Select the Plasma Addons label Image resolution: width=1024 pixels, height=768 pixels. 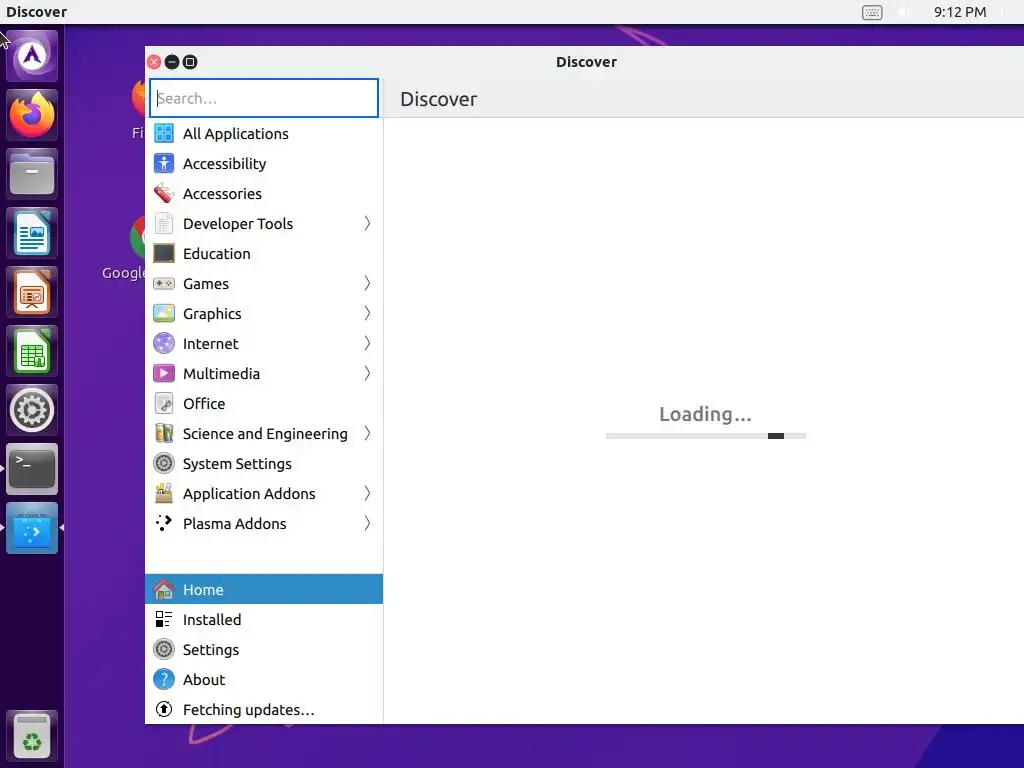(x=234, y=524)
